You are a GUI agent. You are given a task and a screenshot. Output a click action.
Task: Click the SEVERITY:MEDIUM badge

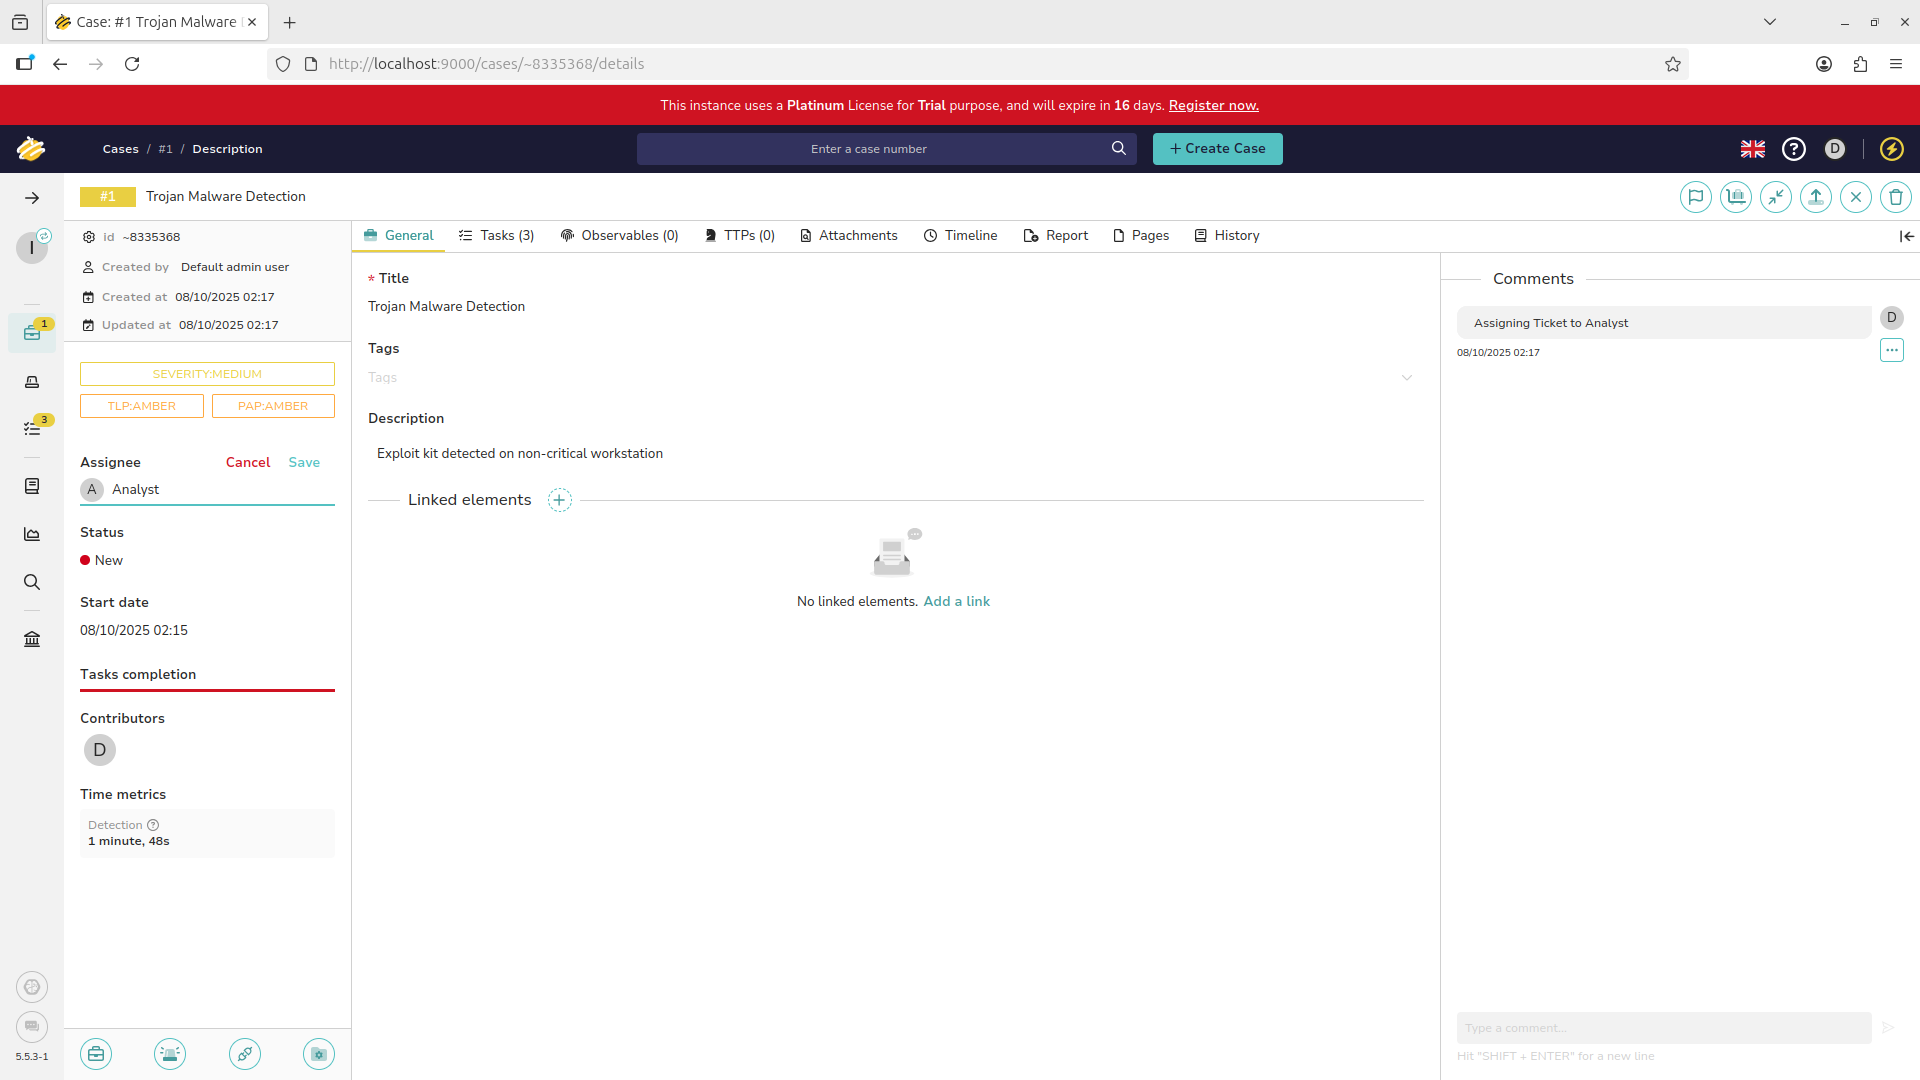(x=207, y=374)
